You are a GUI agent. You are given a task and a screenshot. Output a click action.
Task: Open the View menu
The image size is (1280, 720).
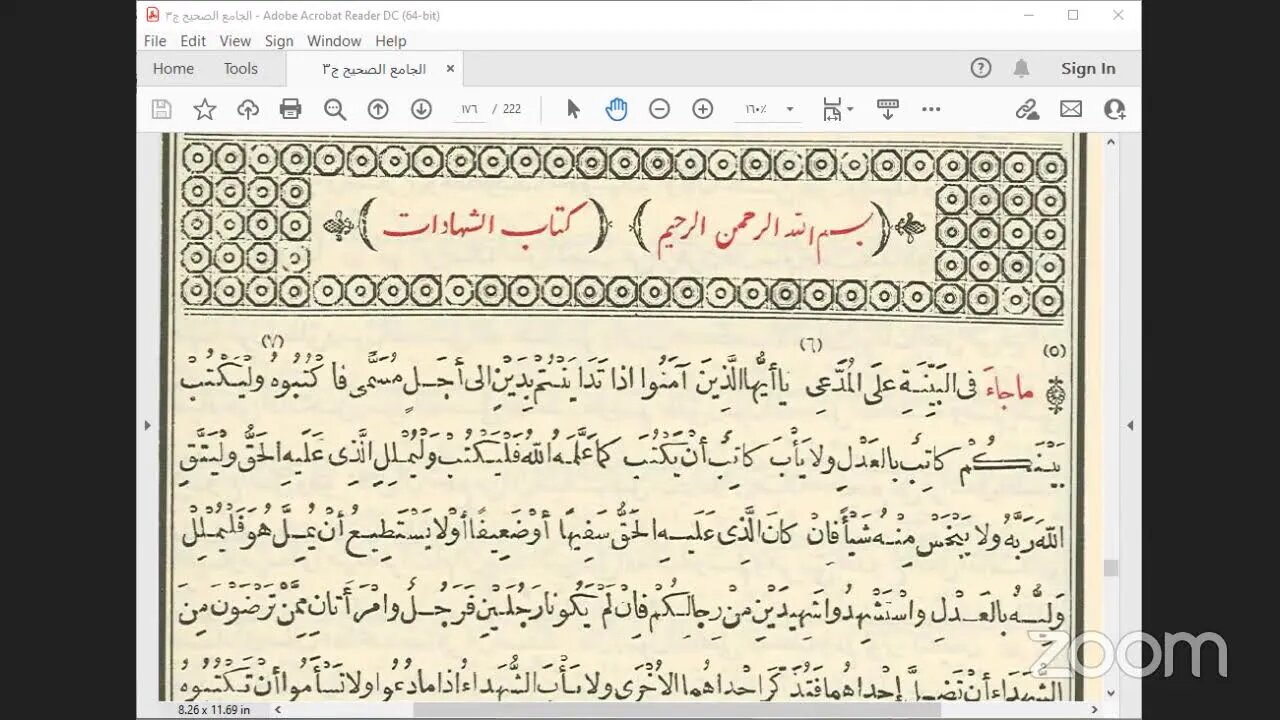(235, 41)
